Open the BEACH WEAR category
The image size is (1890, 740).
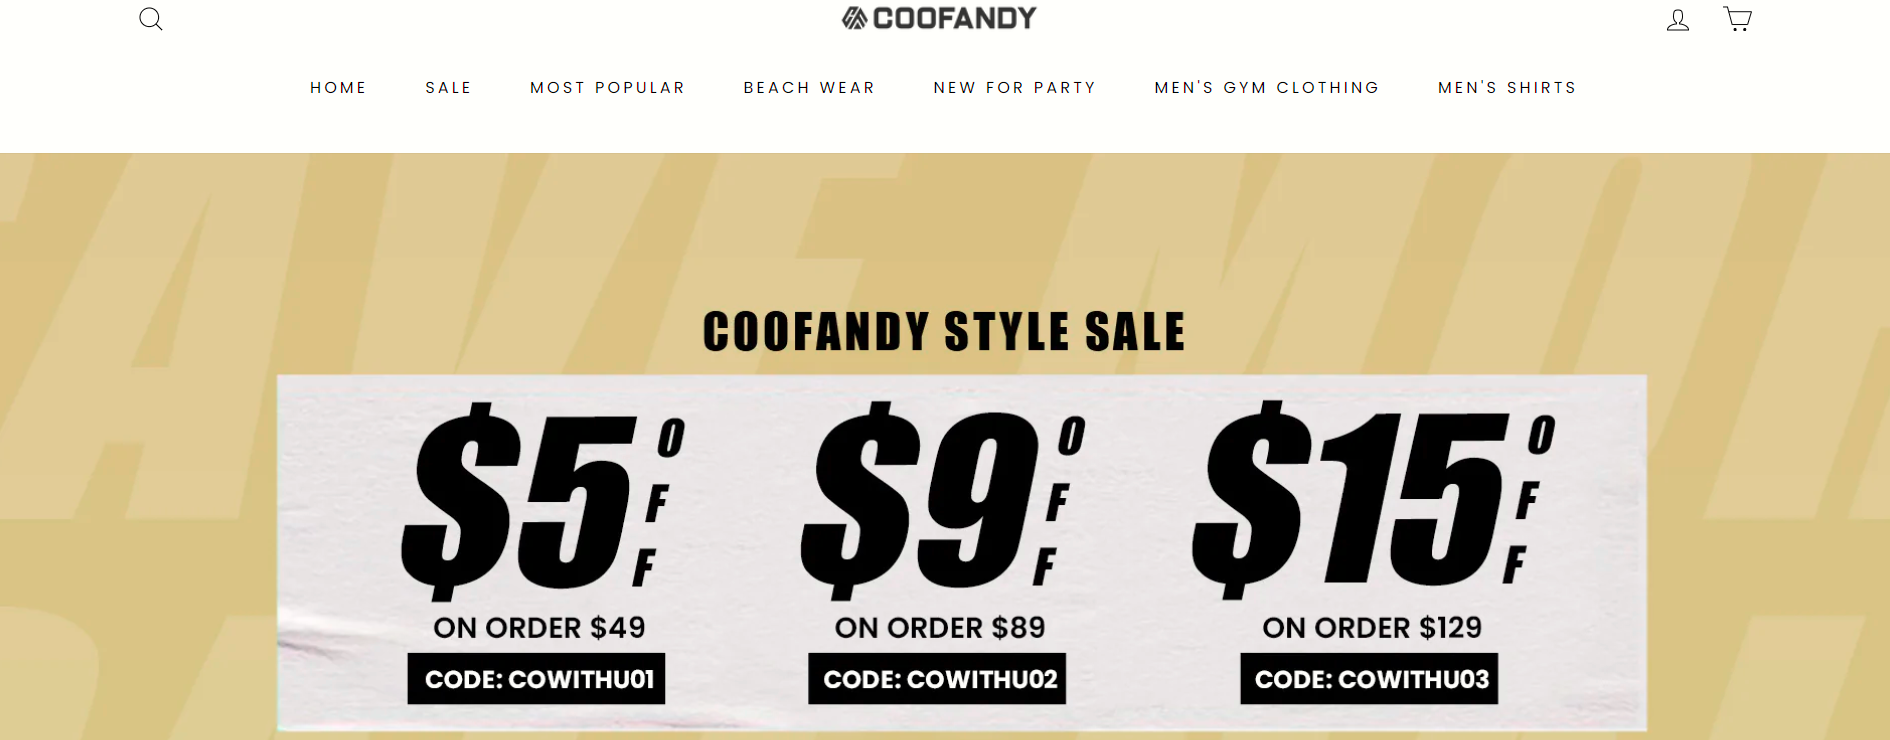tap(808, 87)
